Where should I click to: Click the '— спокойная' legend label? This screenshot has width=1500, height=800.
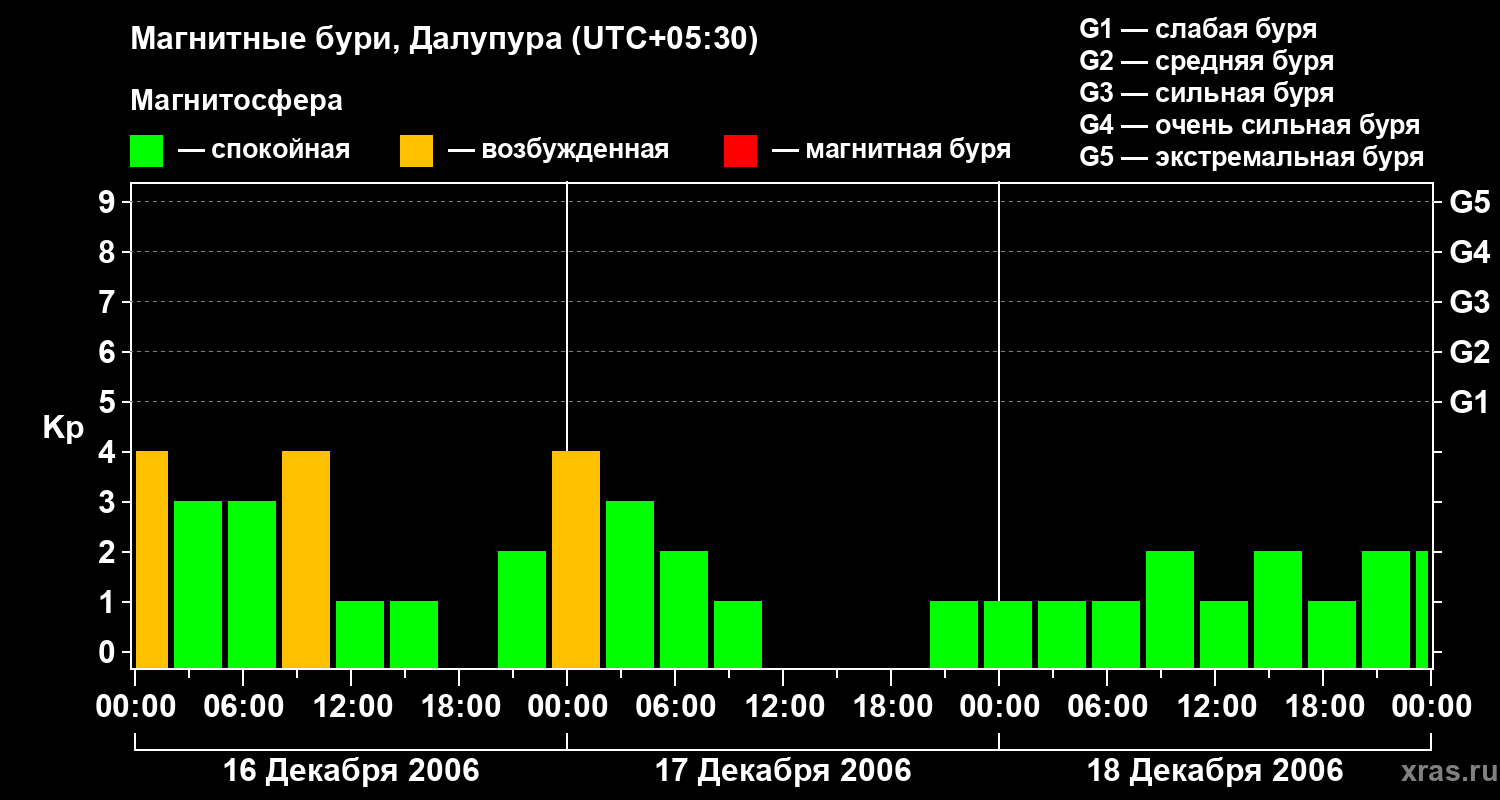pyautogui.click(x=264, y=150)
